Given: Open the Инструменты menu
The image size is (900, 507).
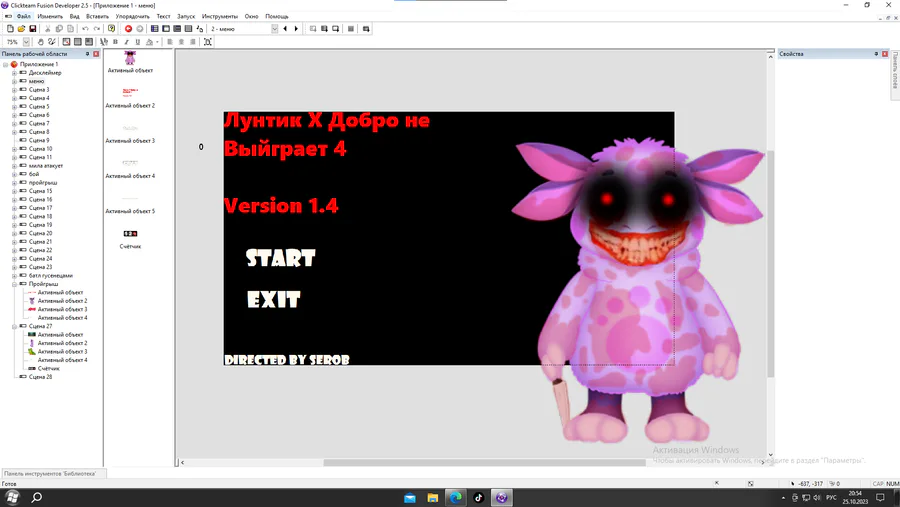Looking at the screenshot, I should coord(220,16).
